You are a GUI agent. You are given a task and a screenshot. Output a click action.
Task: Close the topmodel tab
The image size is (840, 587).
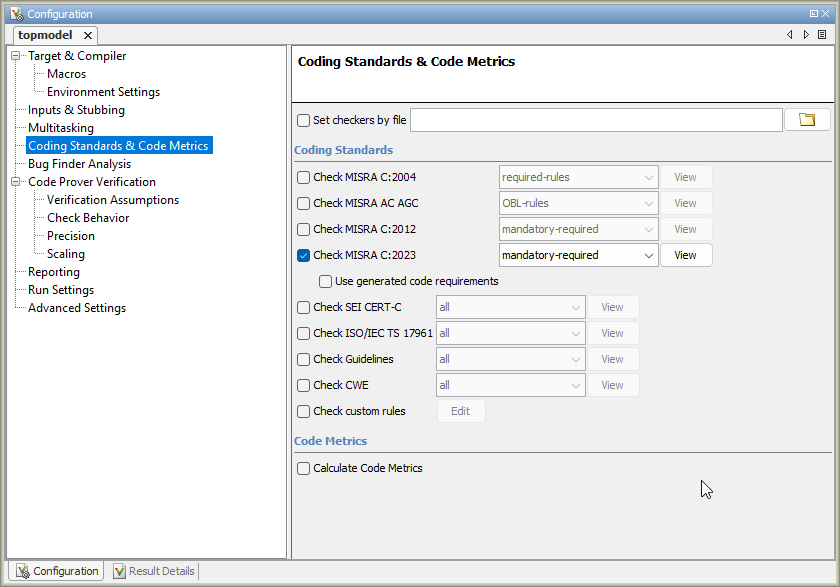88,35
